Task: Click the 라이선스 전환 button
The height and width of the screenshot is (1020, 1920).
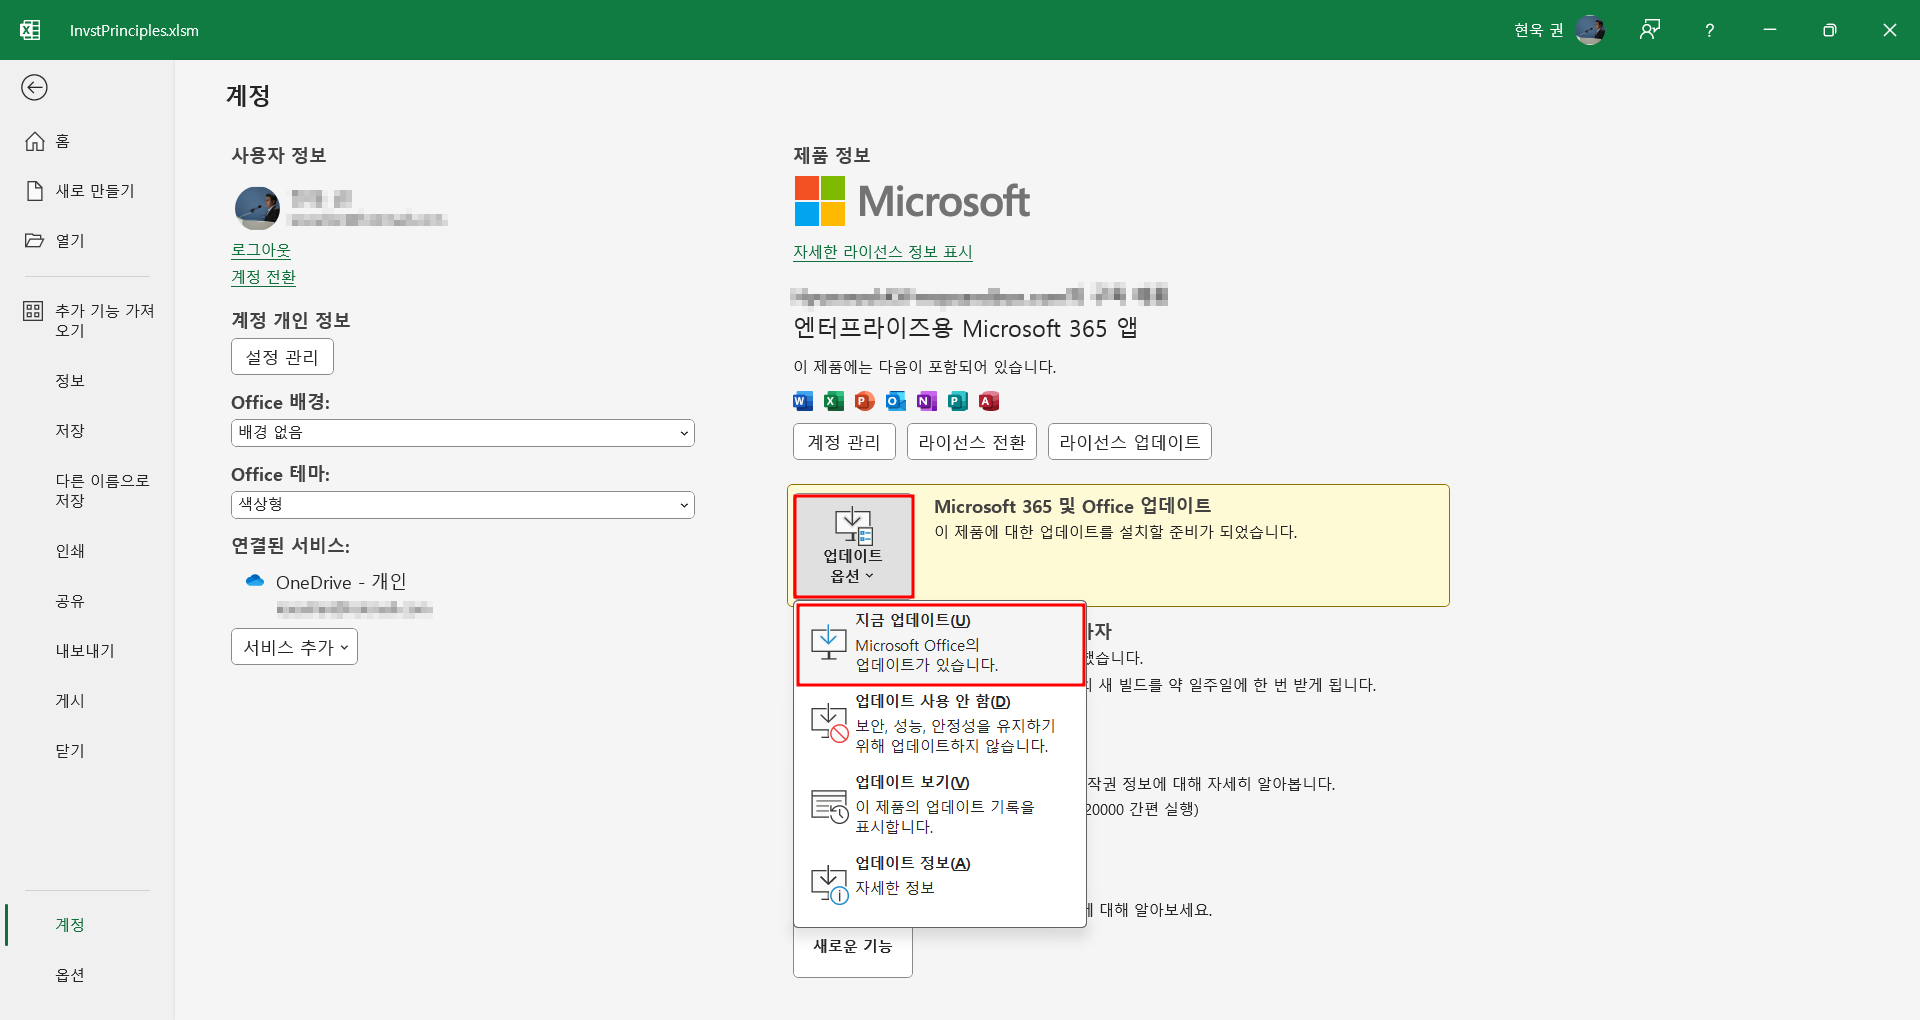Action: tap(972, 442)
